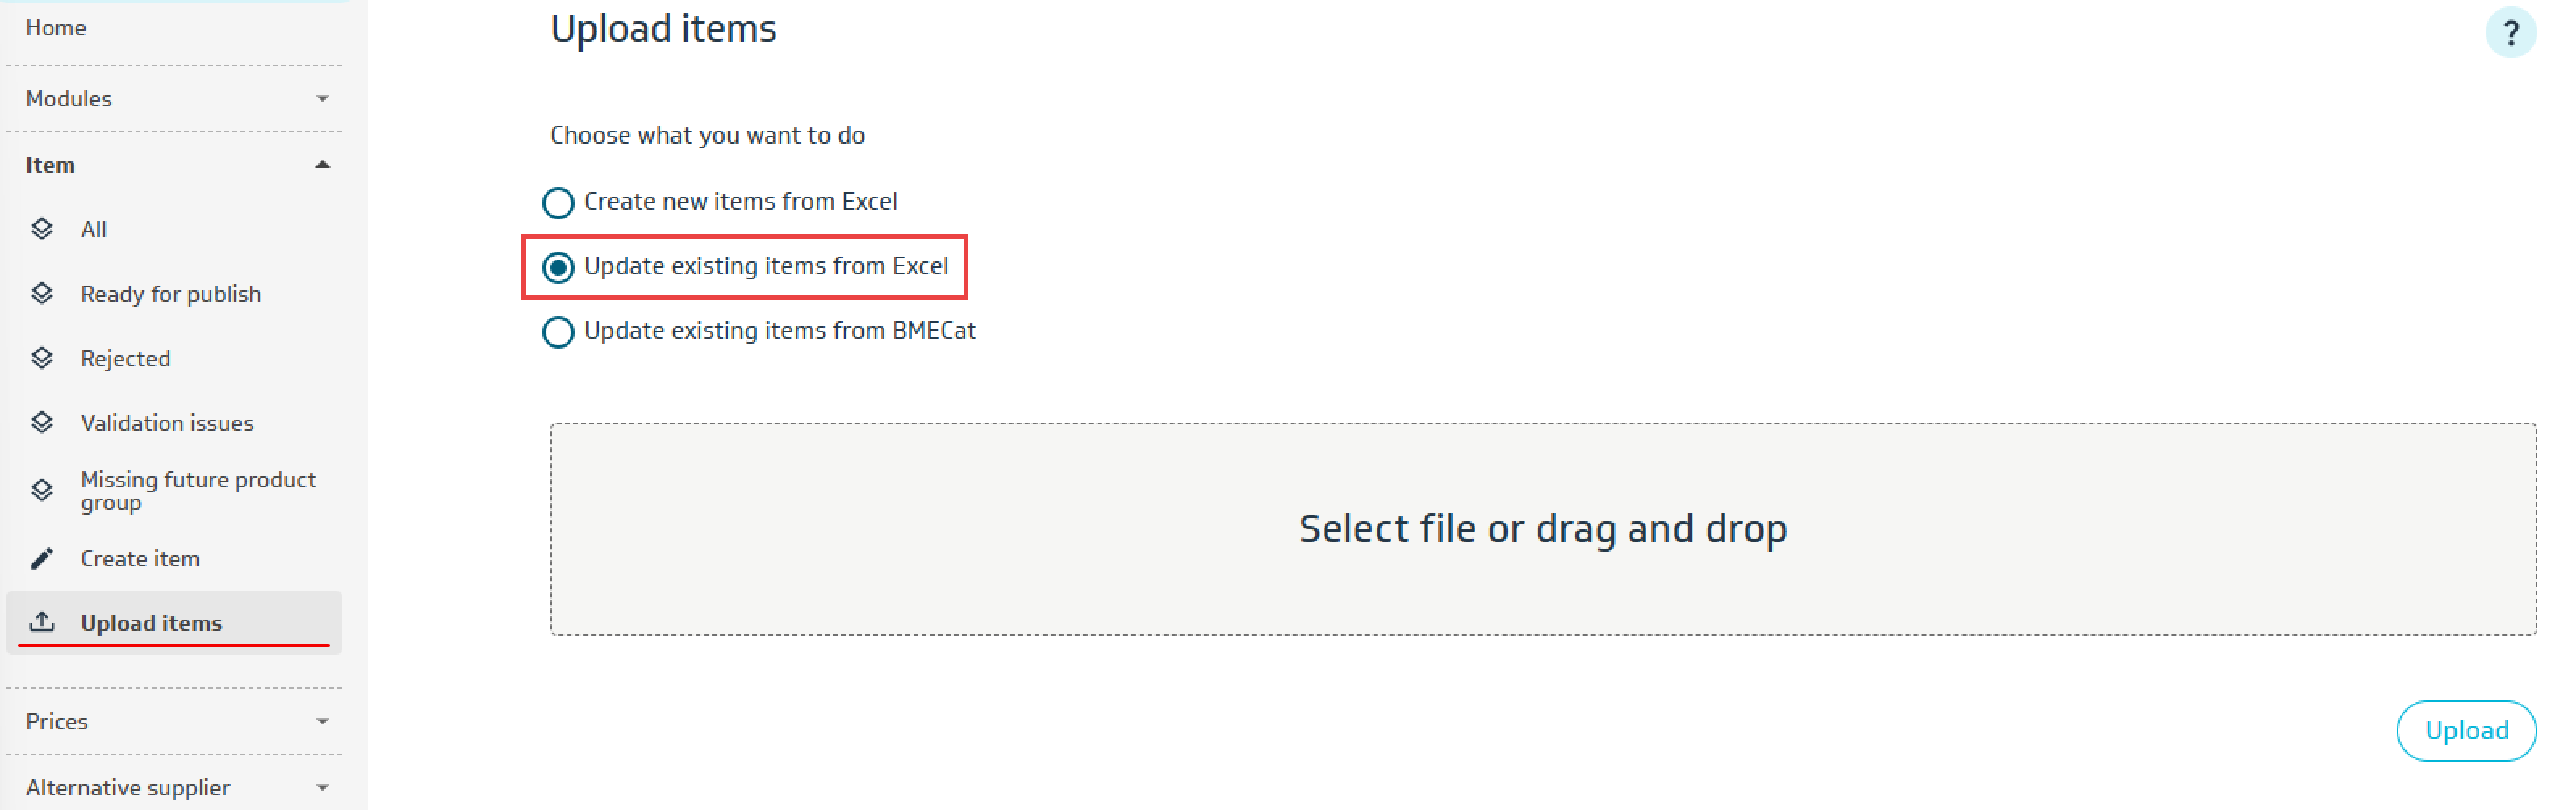
Task: Select Create new items from Excel
Action: tap(558, 203)
